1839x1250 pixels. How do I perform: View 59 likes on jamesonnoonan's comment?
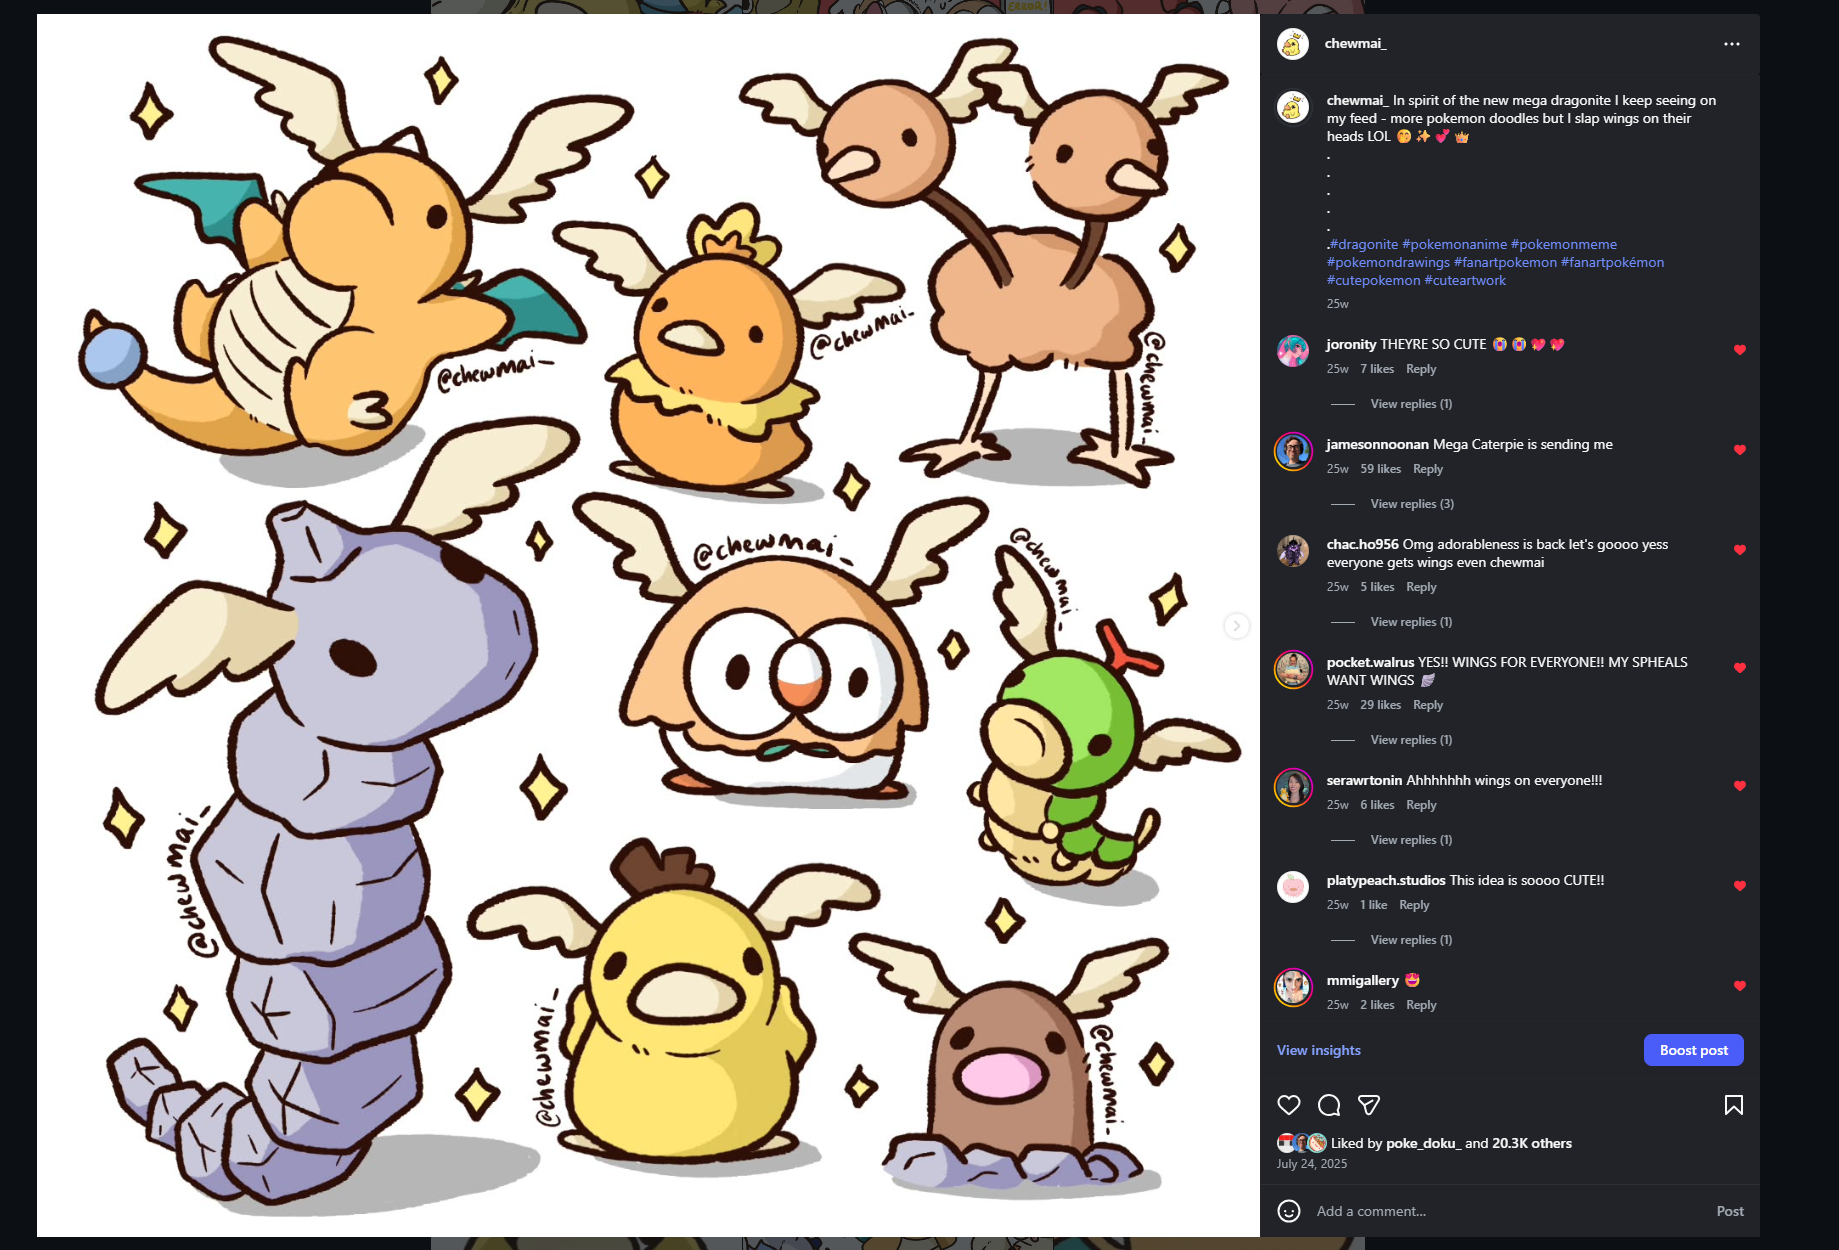(1380, 469)
